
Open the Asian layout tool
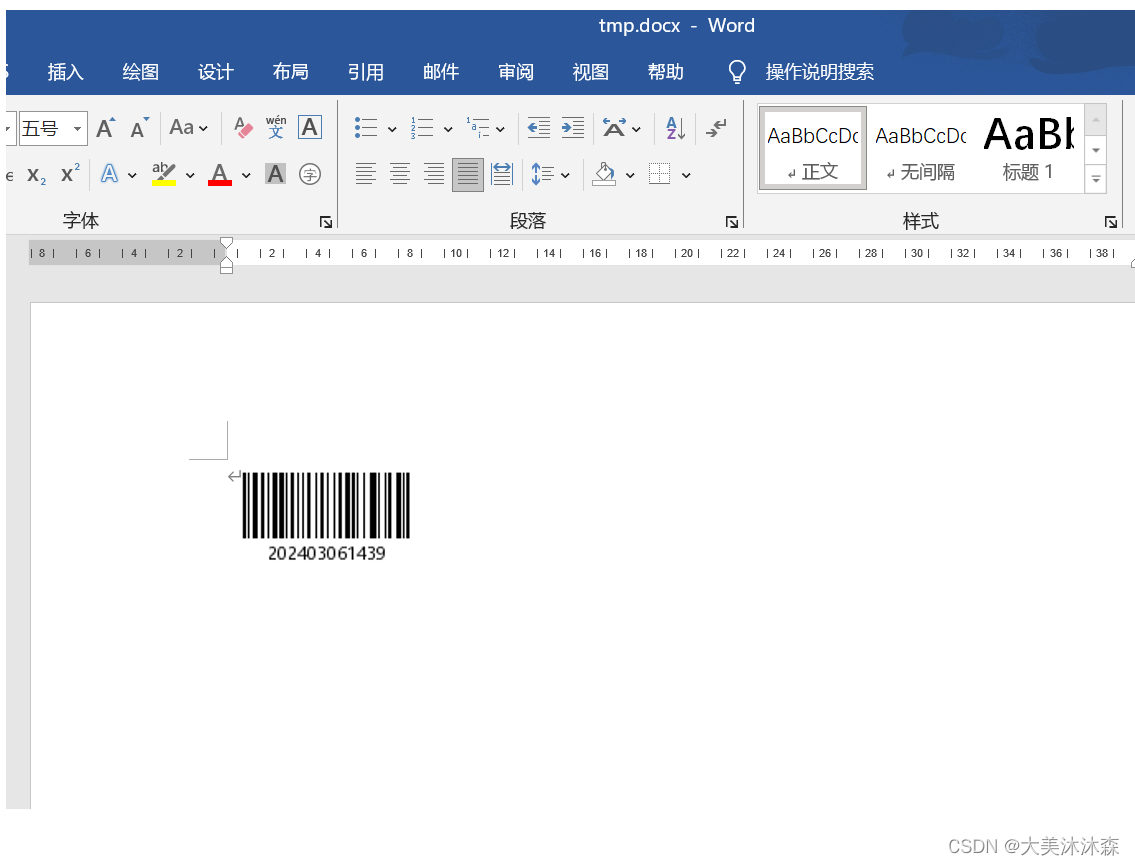click(614, 128)
